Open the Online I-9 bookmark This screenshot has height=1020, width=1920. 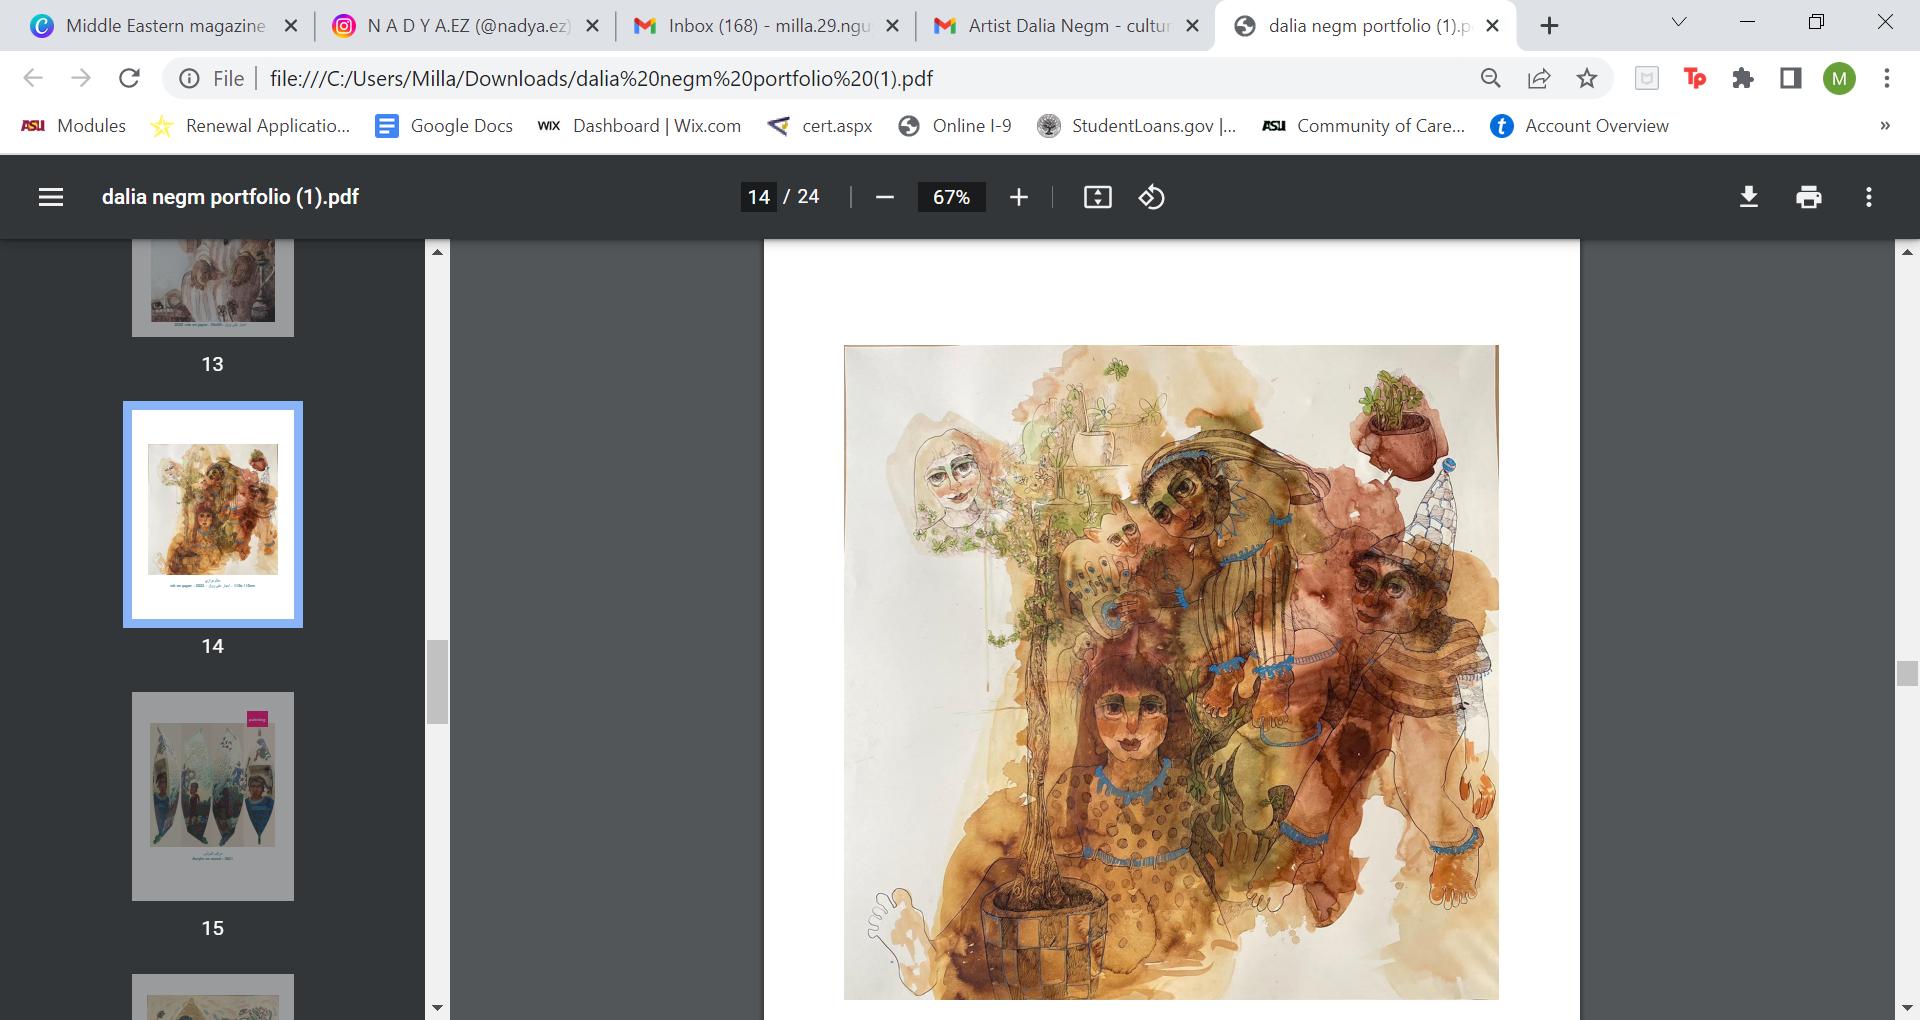point(954,126)
